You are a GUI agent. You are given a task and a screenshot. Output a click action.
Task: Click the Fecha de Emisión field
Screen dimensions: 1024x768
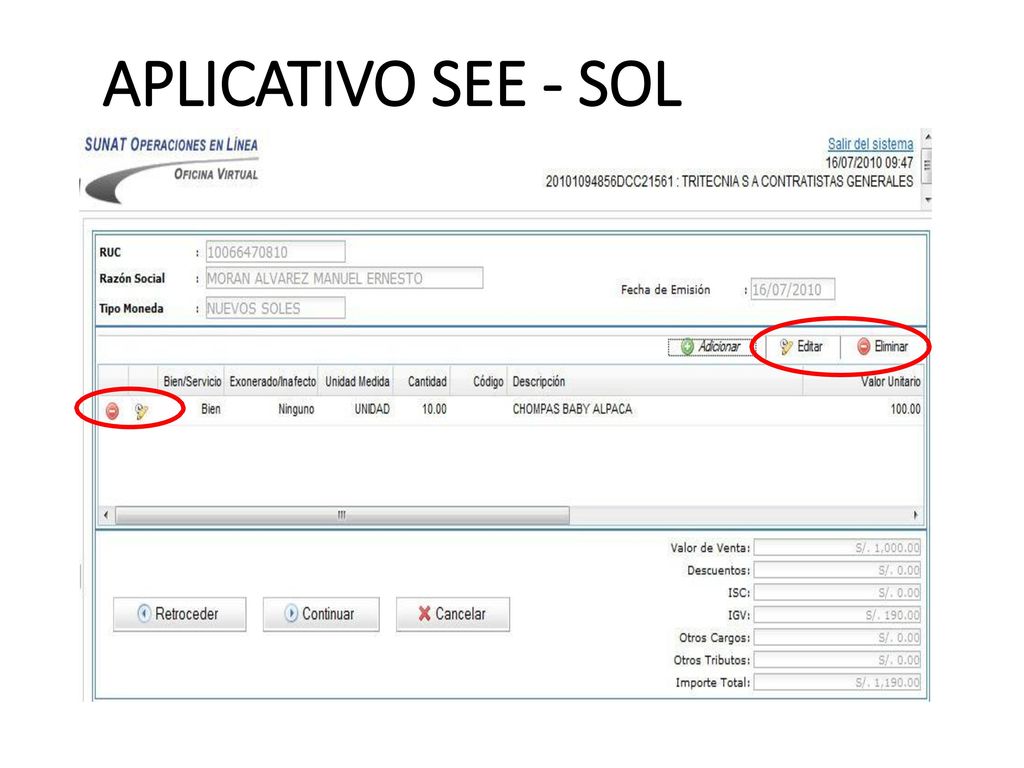pos(793,289)
